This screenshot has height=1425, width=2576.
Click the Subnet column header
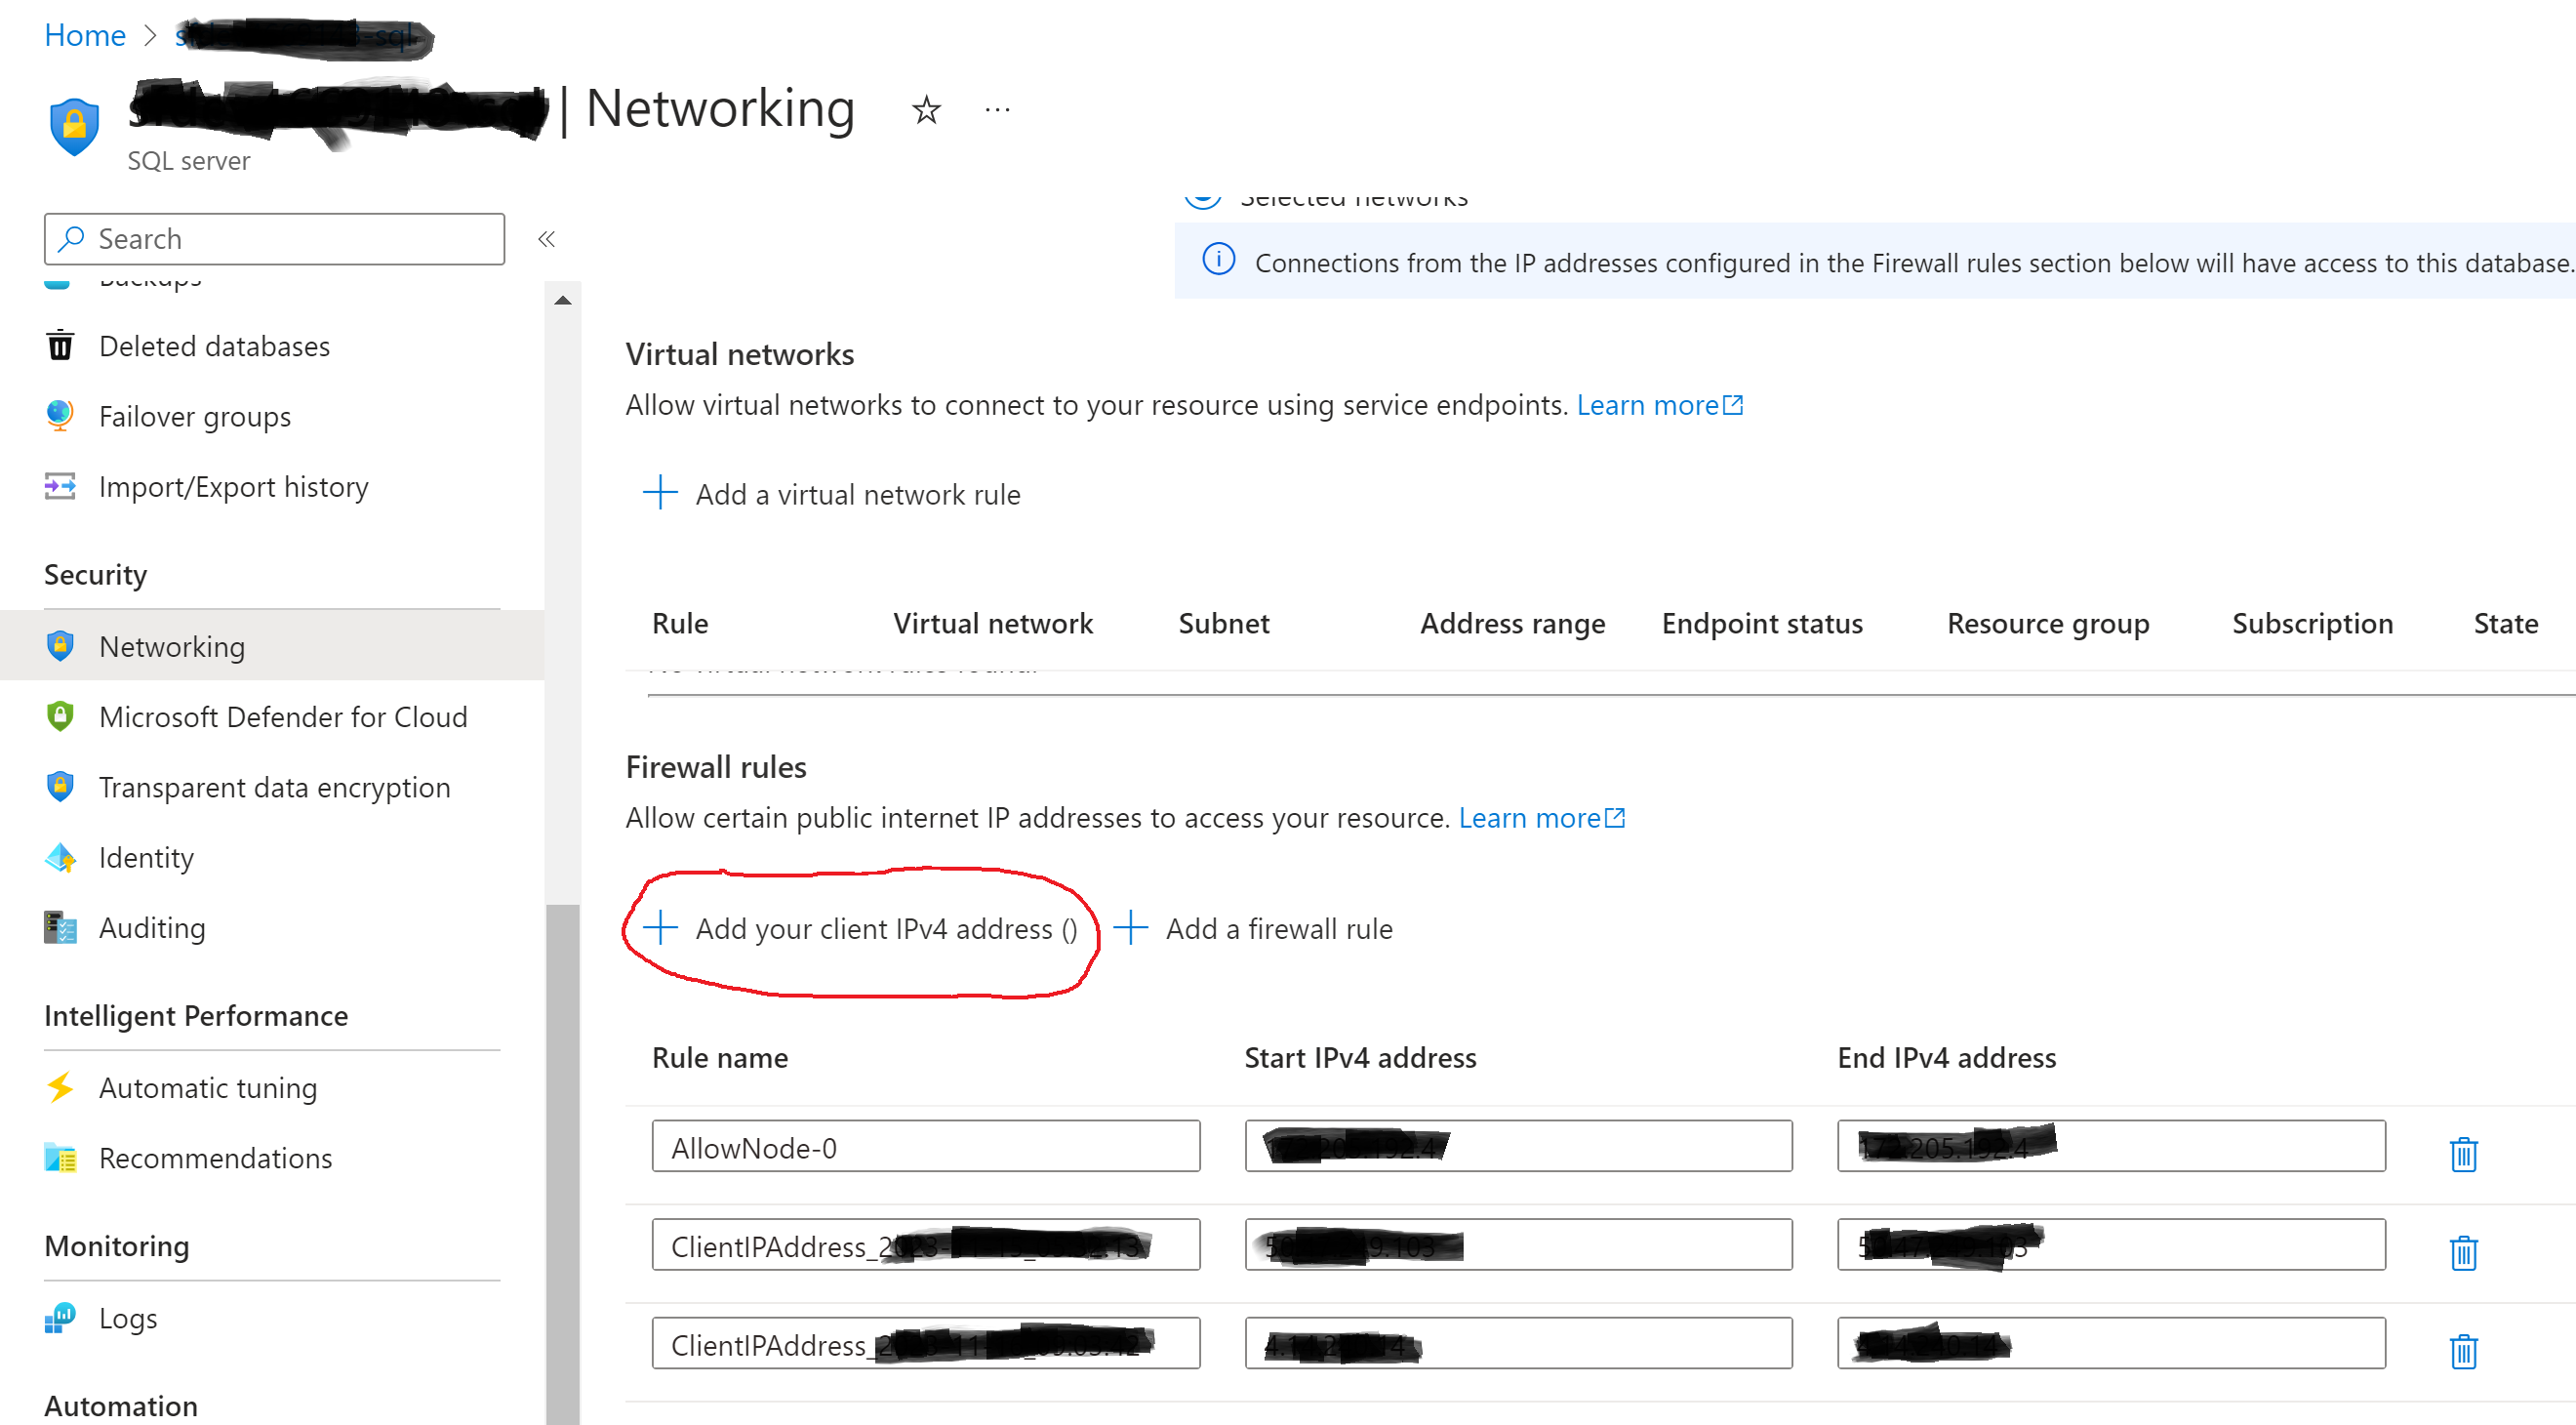(x=1224, y=623)
